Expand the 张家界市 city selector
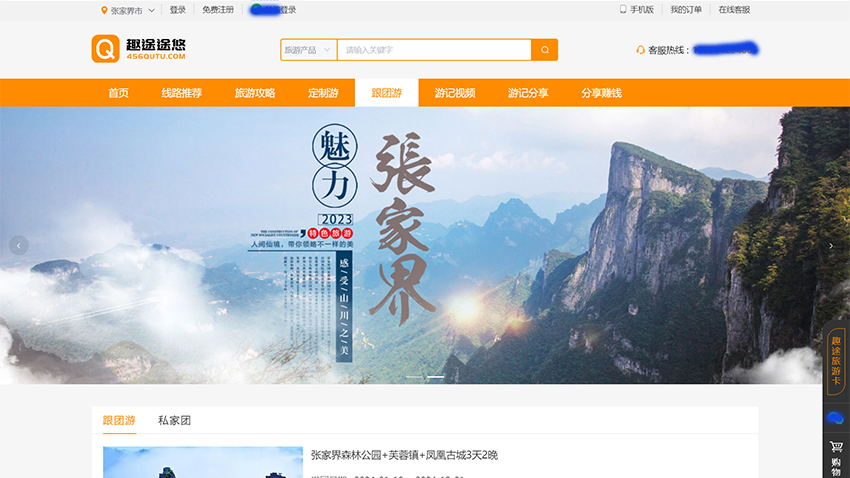 [x=151, y=10]
